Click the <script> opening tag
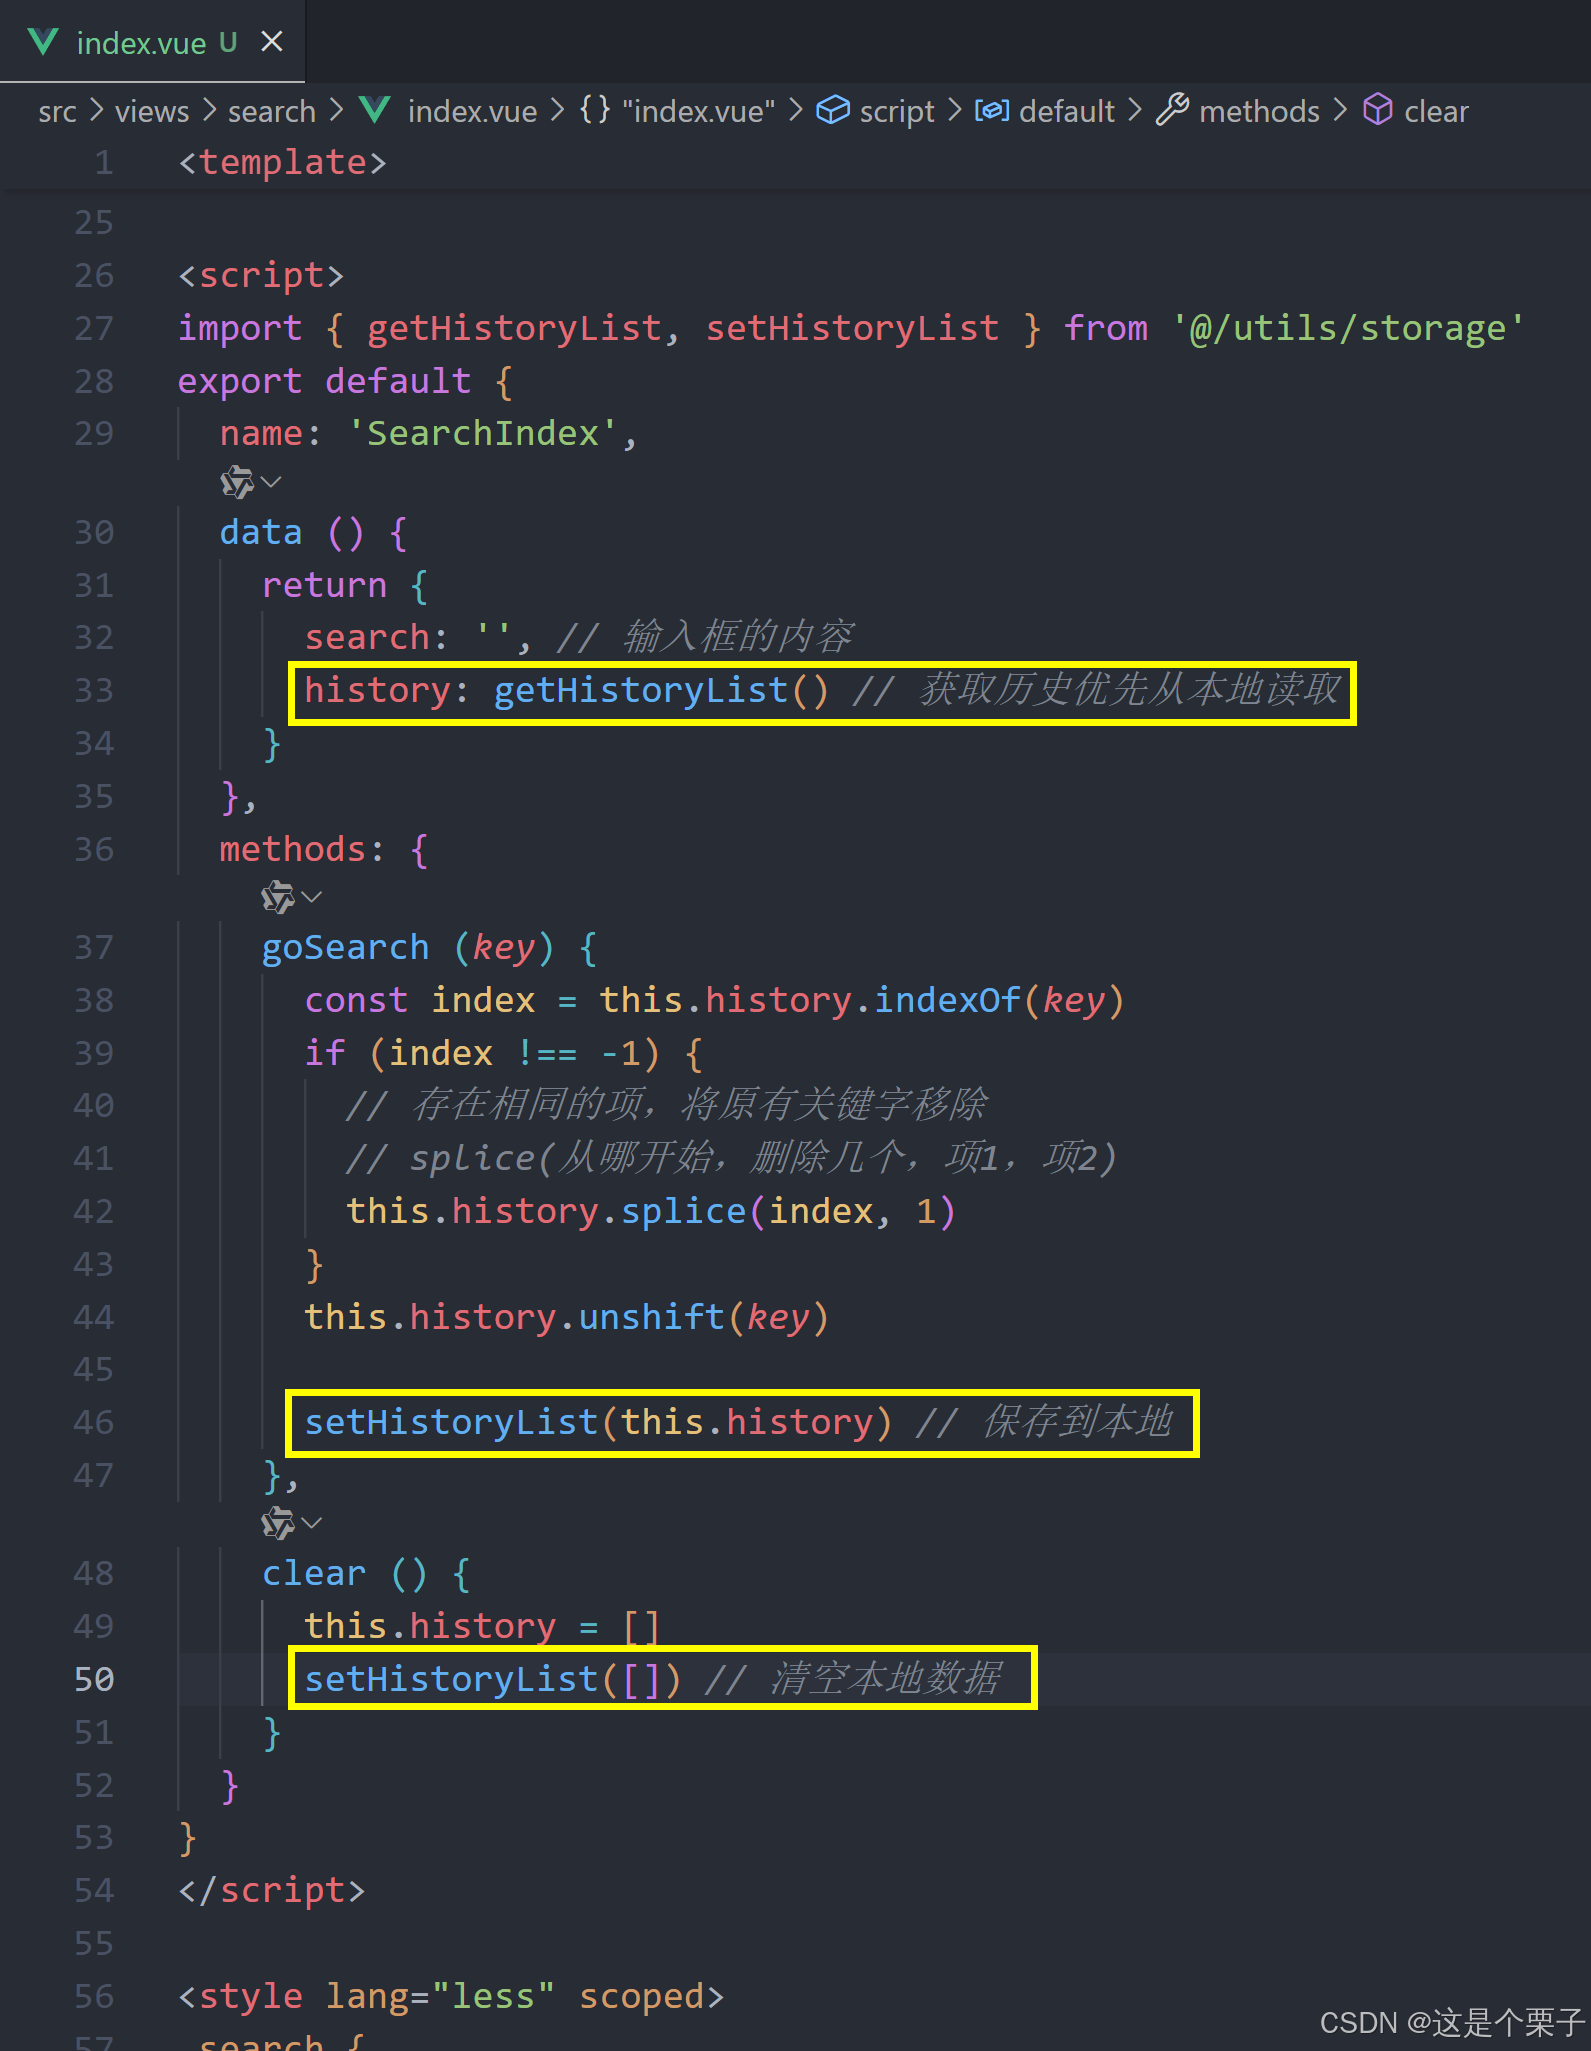This screenshot has height=2051, width=1591. [x=261, y=275]
